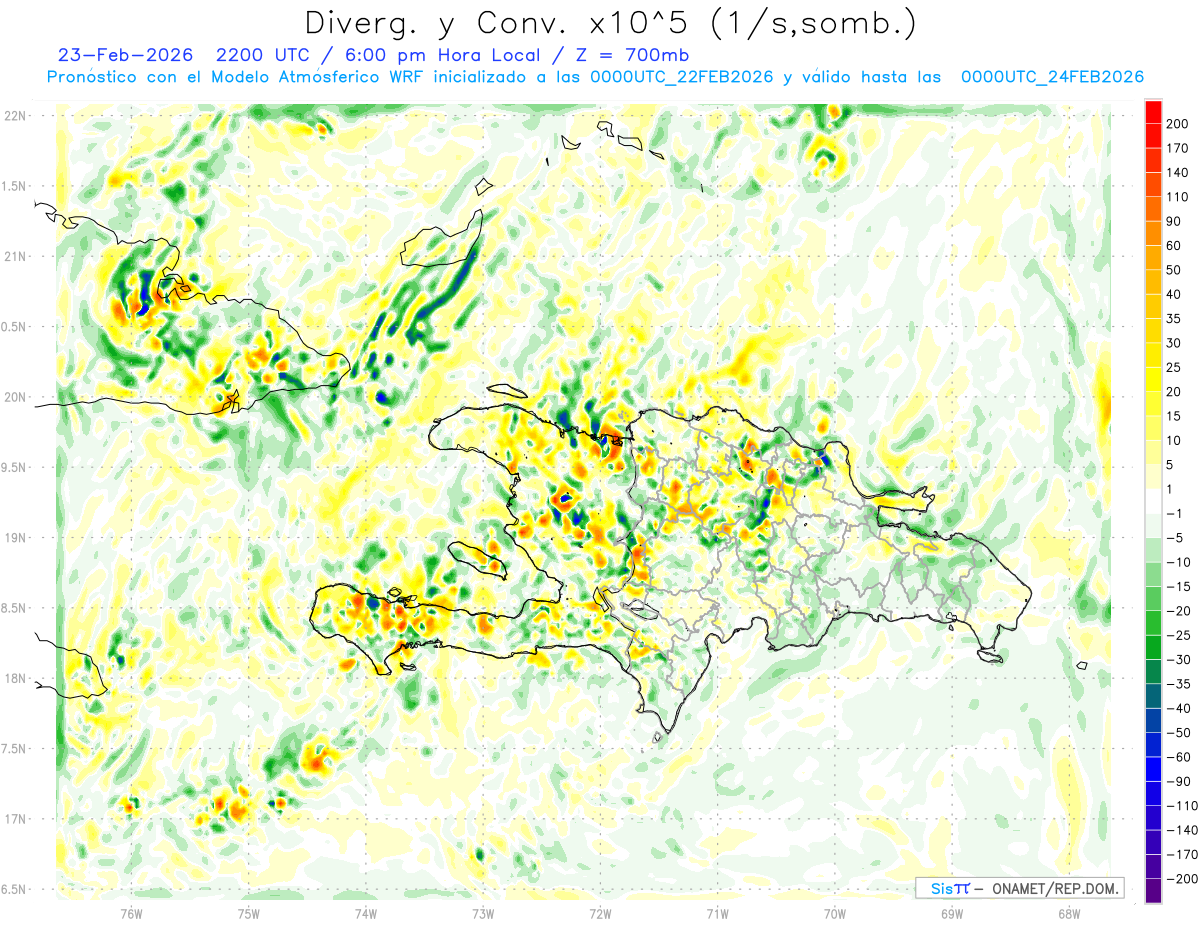Pick the purple swatch below the -200 label
1200x927 pixels.
(1153, 891)
